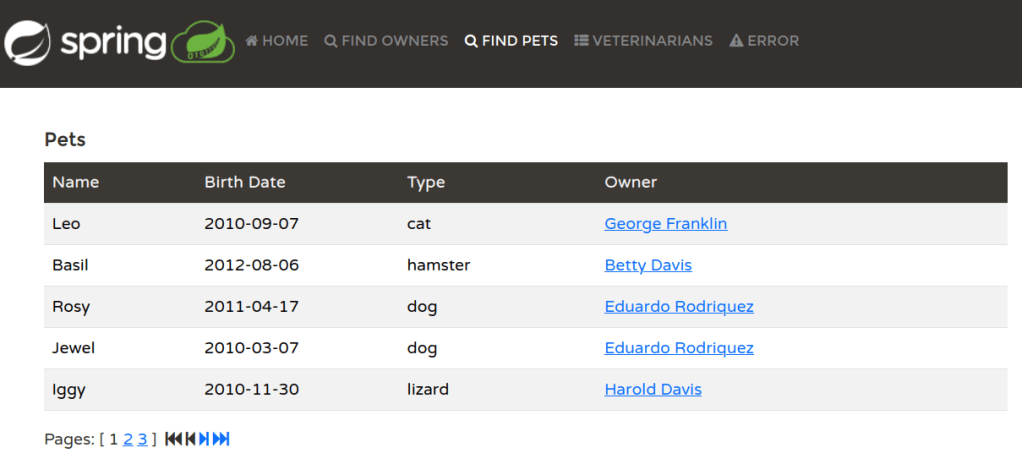Open Eduardo Rodriquez link in Rosy's row
Screen dimensions: 1022x464
[679, 307]
